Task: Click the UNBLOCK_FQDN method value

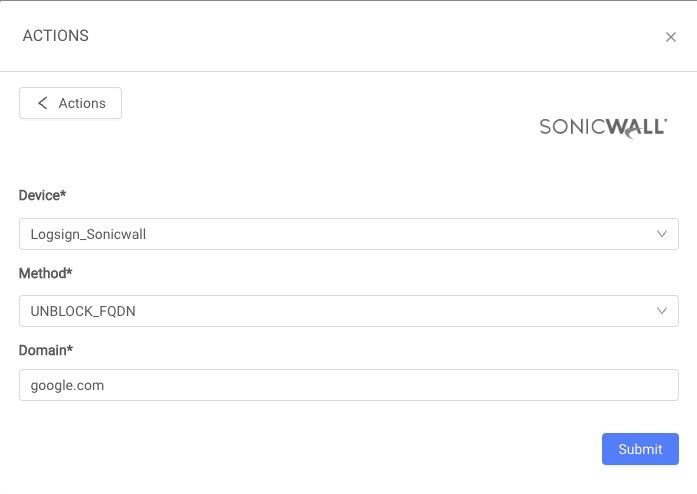Action: point(83,311)
